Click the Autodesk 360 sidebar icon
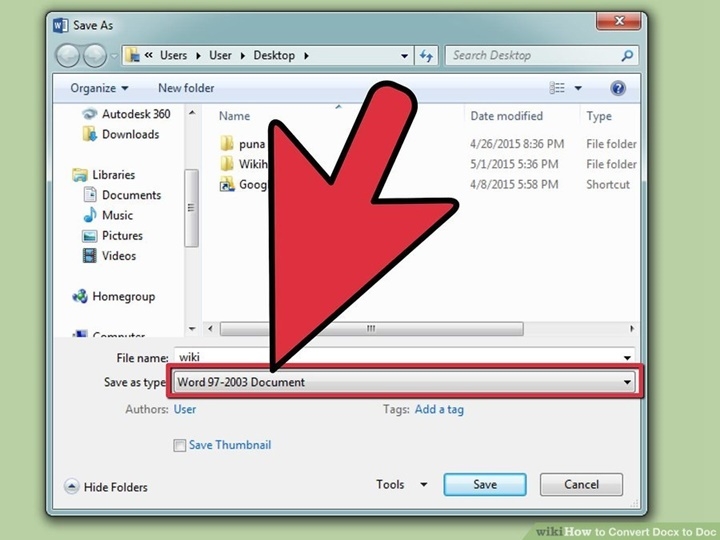This screenshot has height=540, width=720. (90, 113)
